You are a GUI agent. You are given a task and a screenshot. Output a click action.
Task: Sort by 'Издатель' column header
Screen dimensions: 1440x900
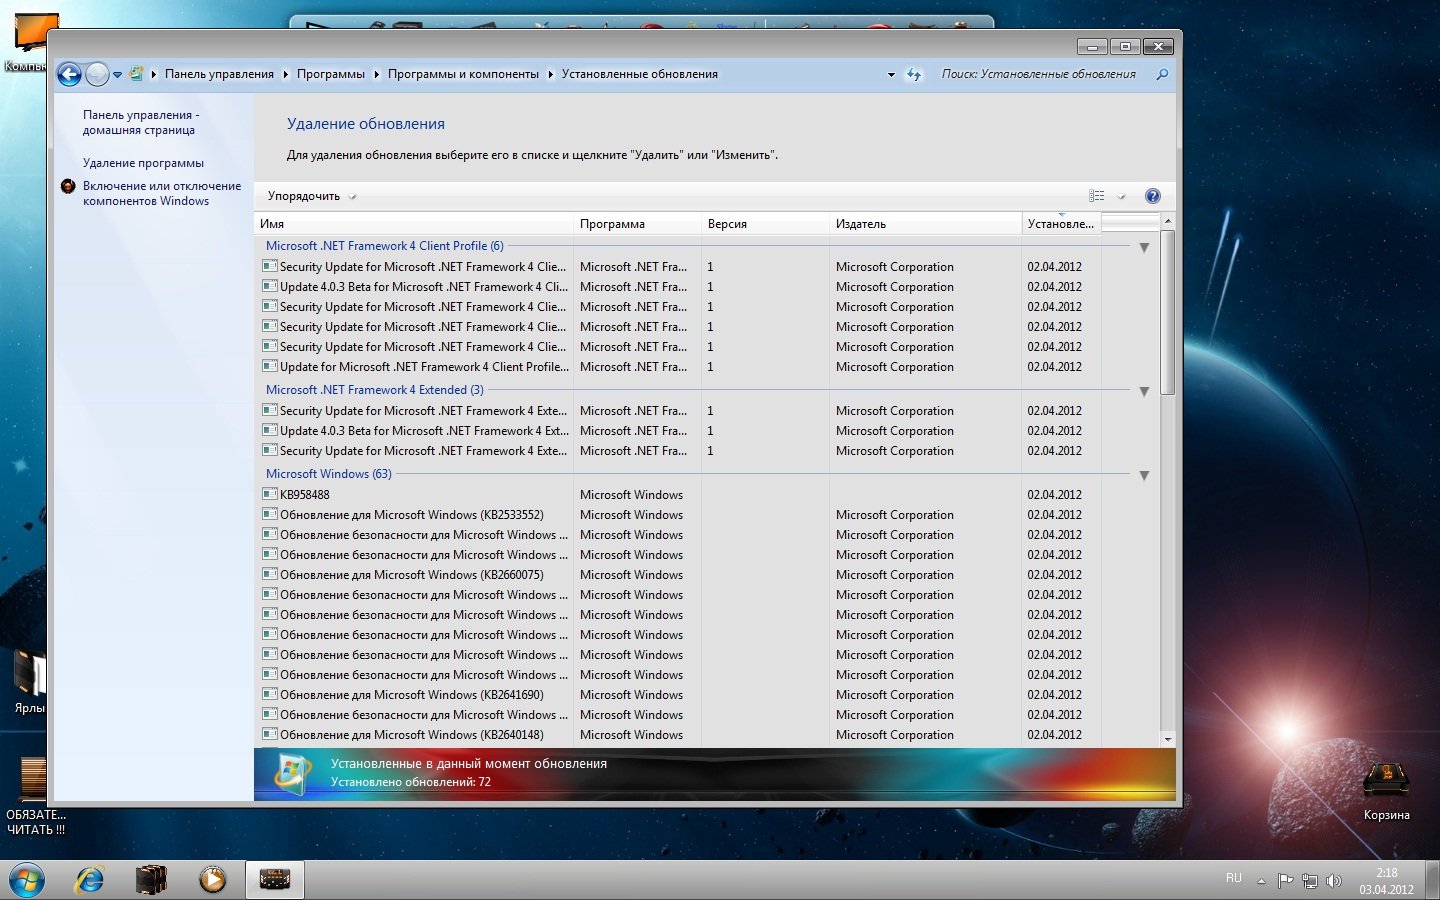(x=926, y=224)
